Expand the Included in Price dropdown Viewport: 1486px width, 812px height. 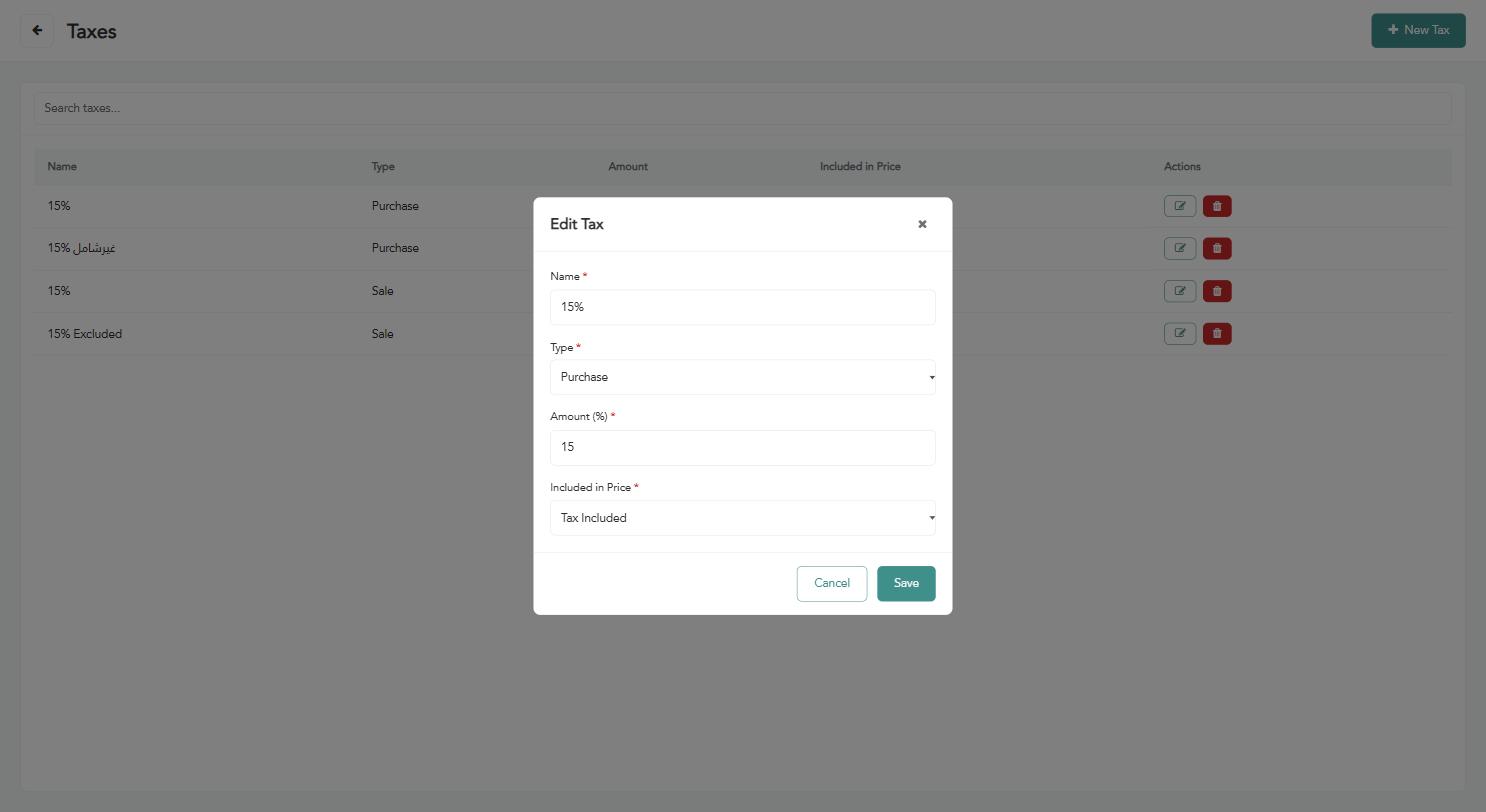tap(743, 518)
